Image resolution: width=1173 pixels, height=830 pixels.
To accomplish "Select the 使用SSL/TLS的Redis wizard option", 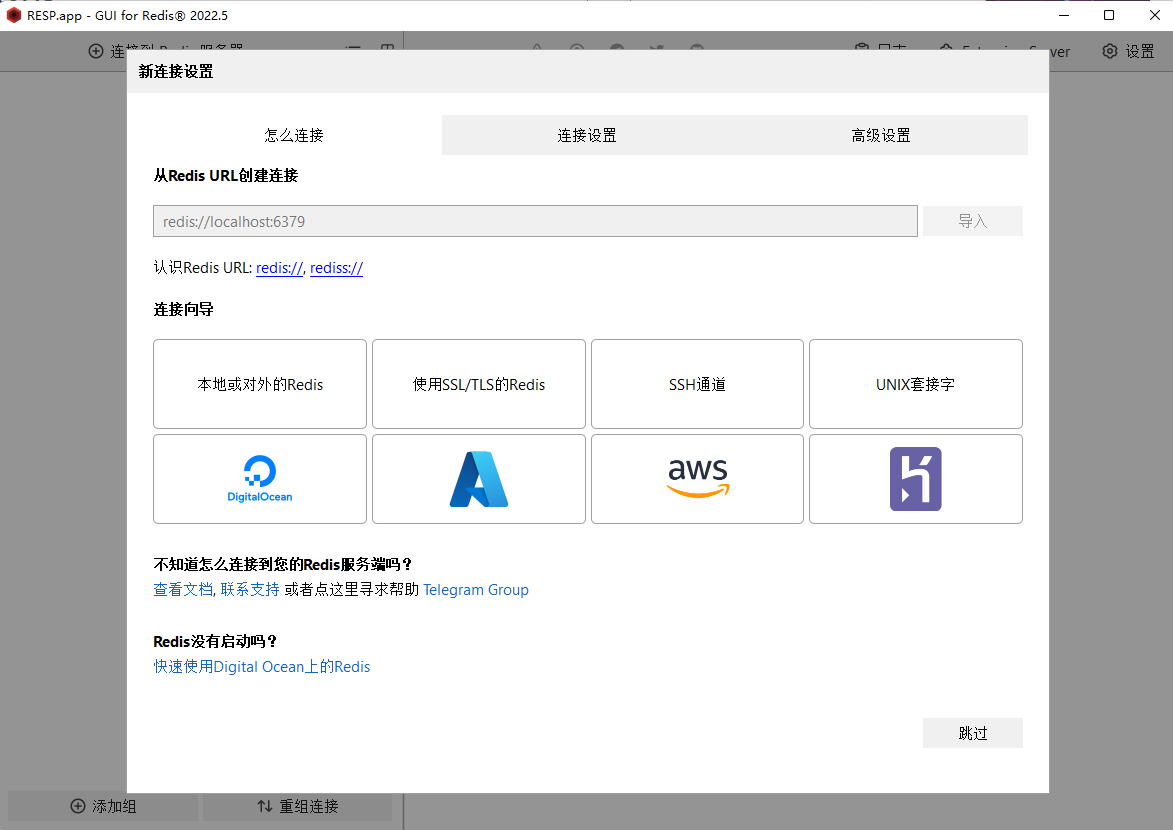I will [x=479, y=384].
